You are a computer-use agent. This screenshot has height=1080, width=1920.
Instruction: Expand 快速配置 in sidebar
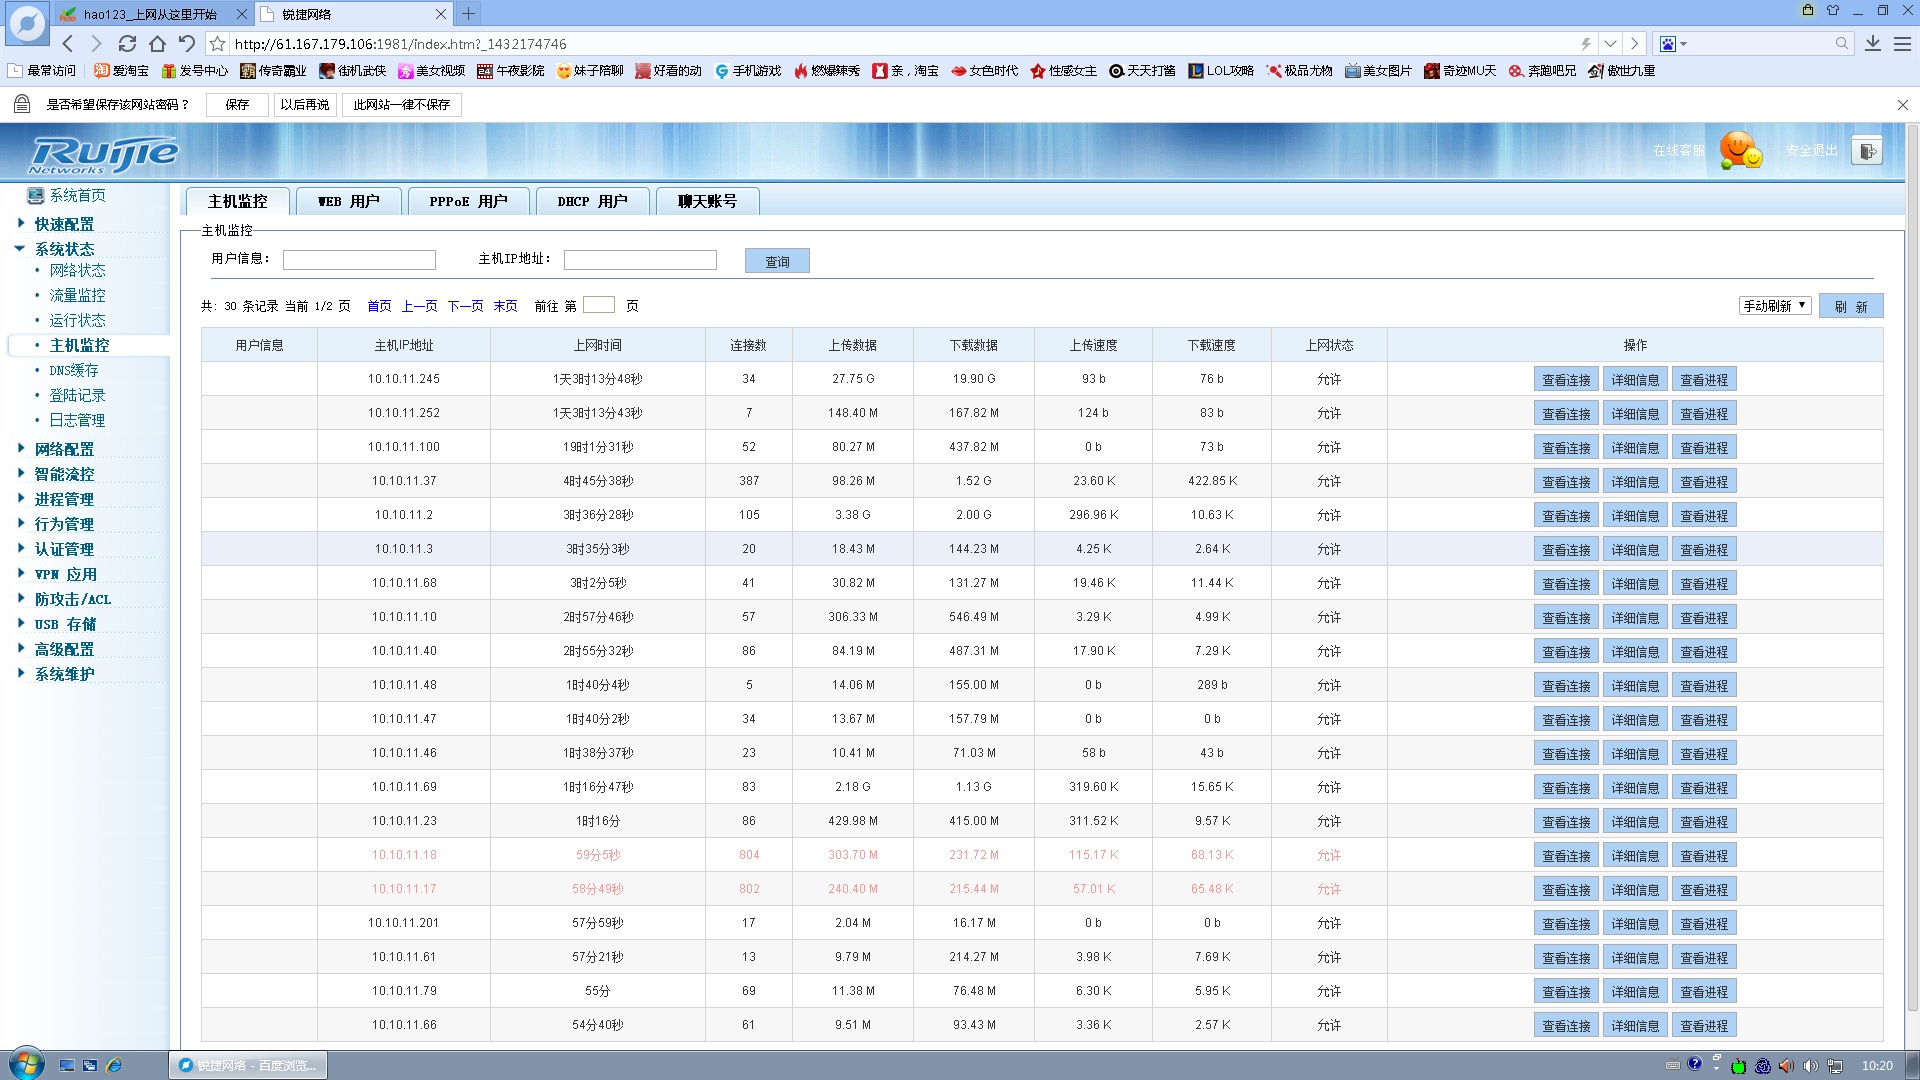pyautogui.click(x=64, y=224)
